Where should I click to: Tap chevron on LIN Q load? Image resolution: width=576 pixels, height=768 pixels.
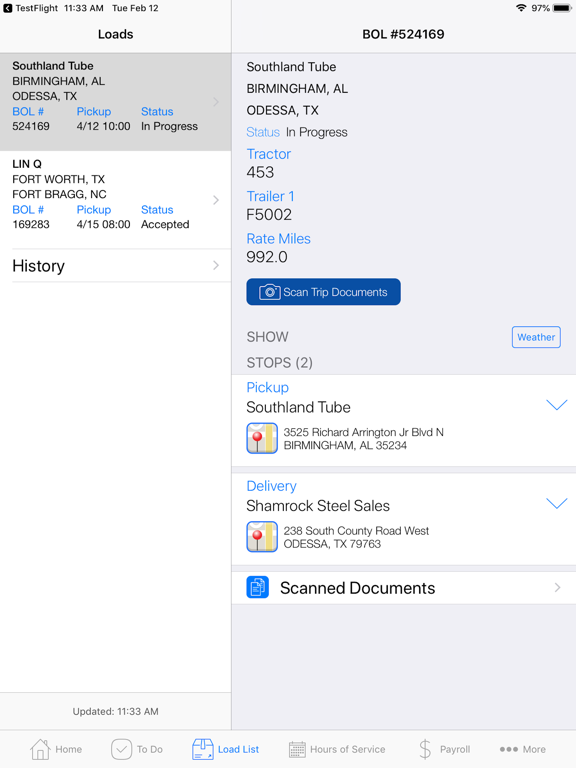pos(216,200)
